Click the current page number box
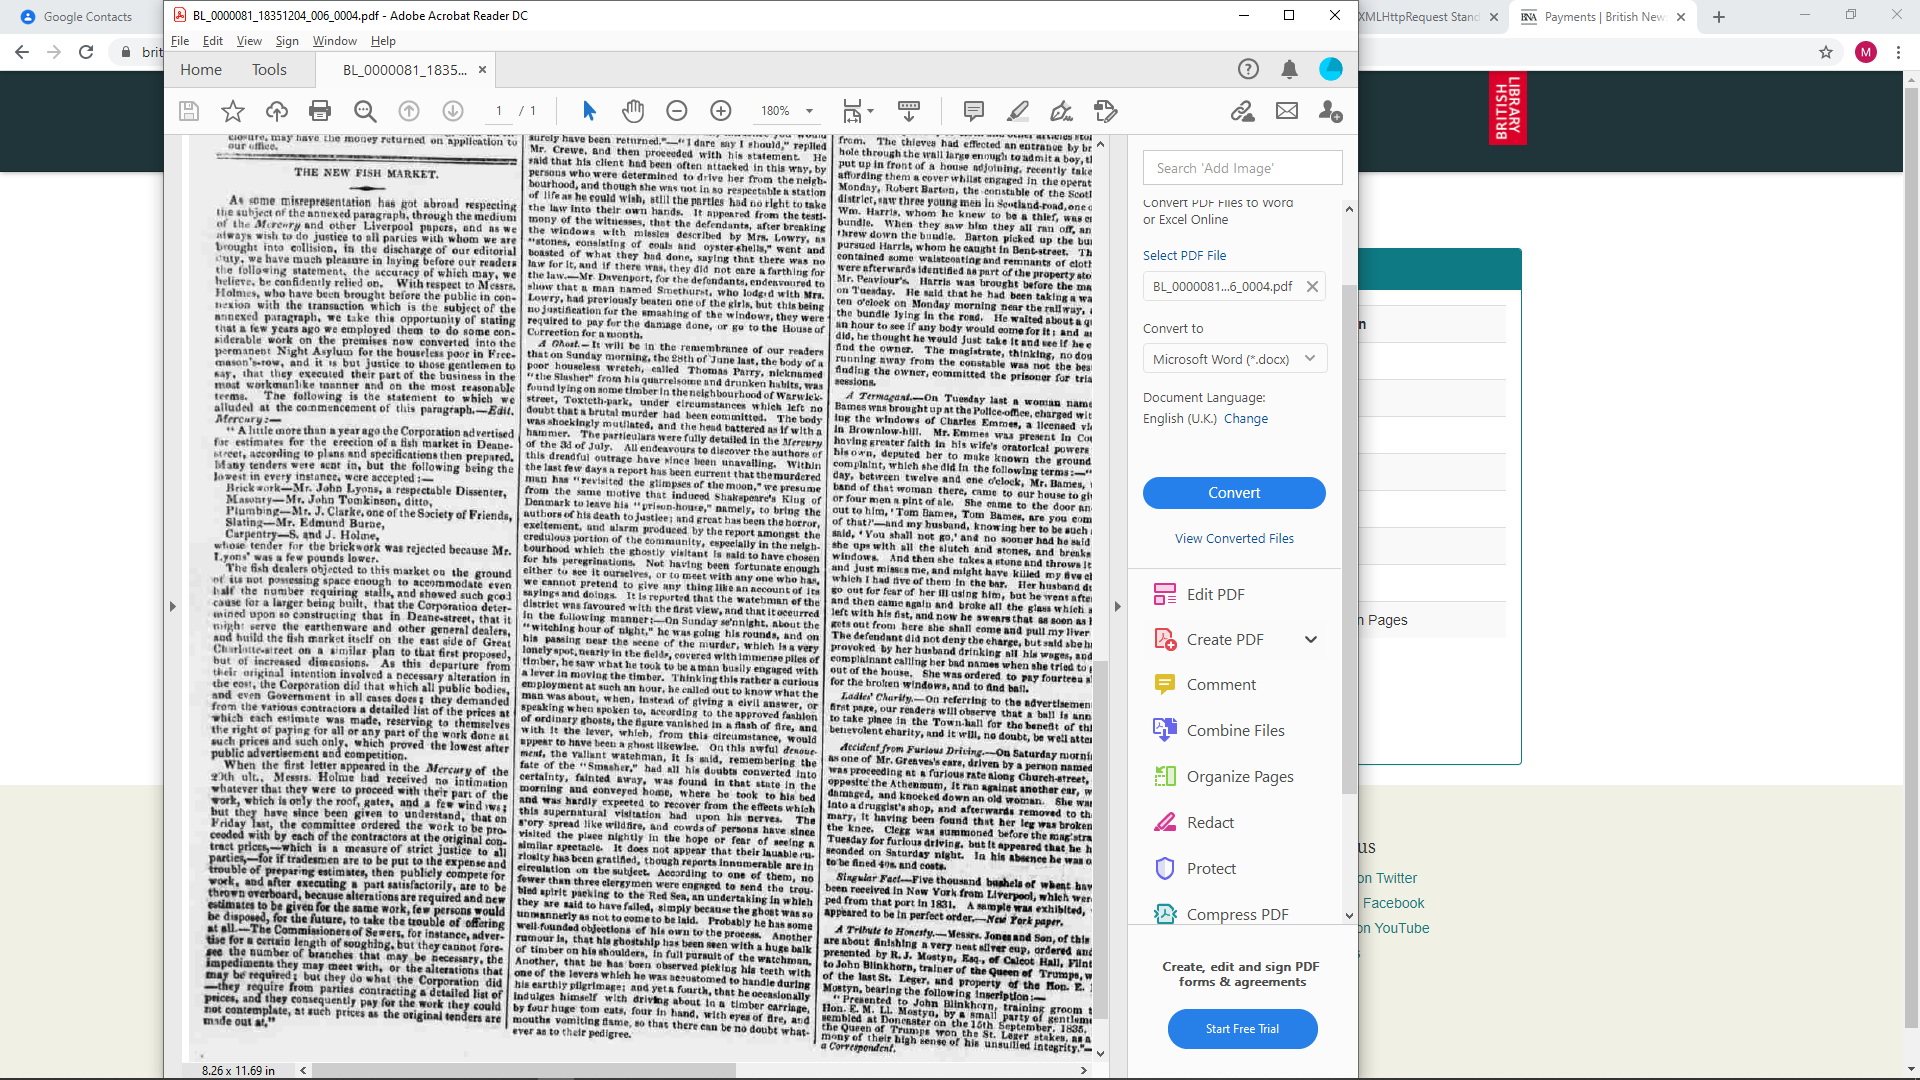The image size is (1920, 1080). click(x=499, y=111)
